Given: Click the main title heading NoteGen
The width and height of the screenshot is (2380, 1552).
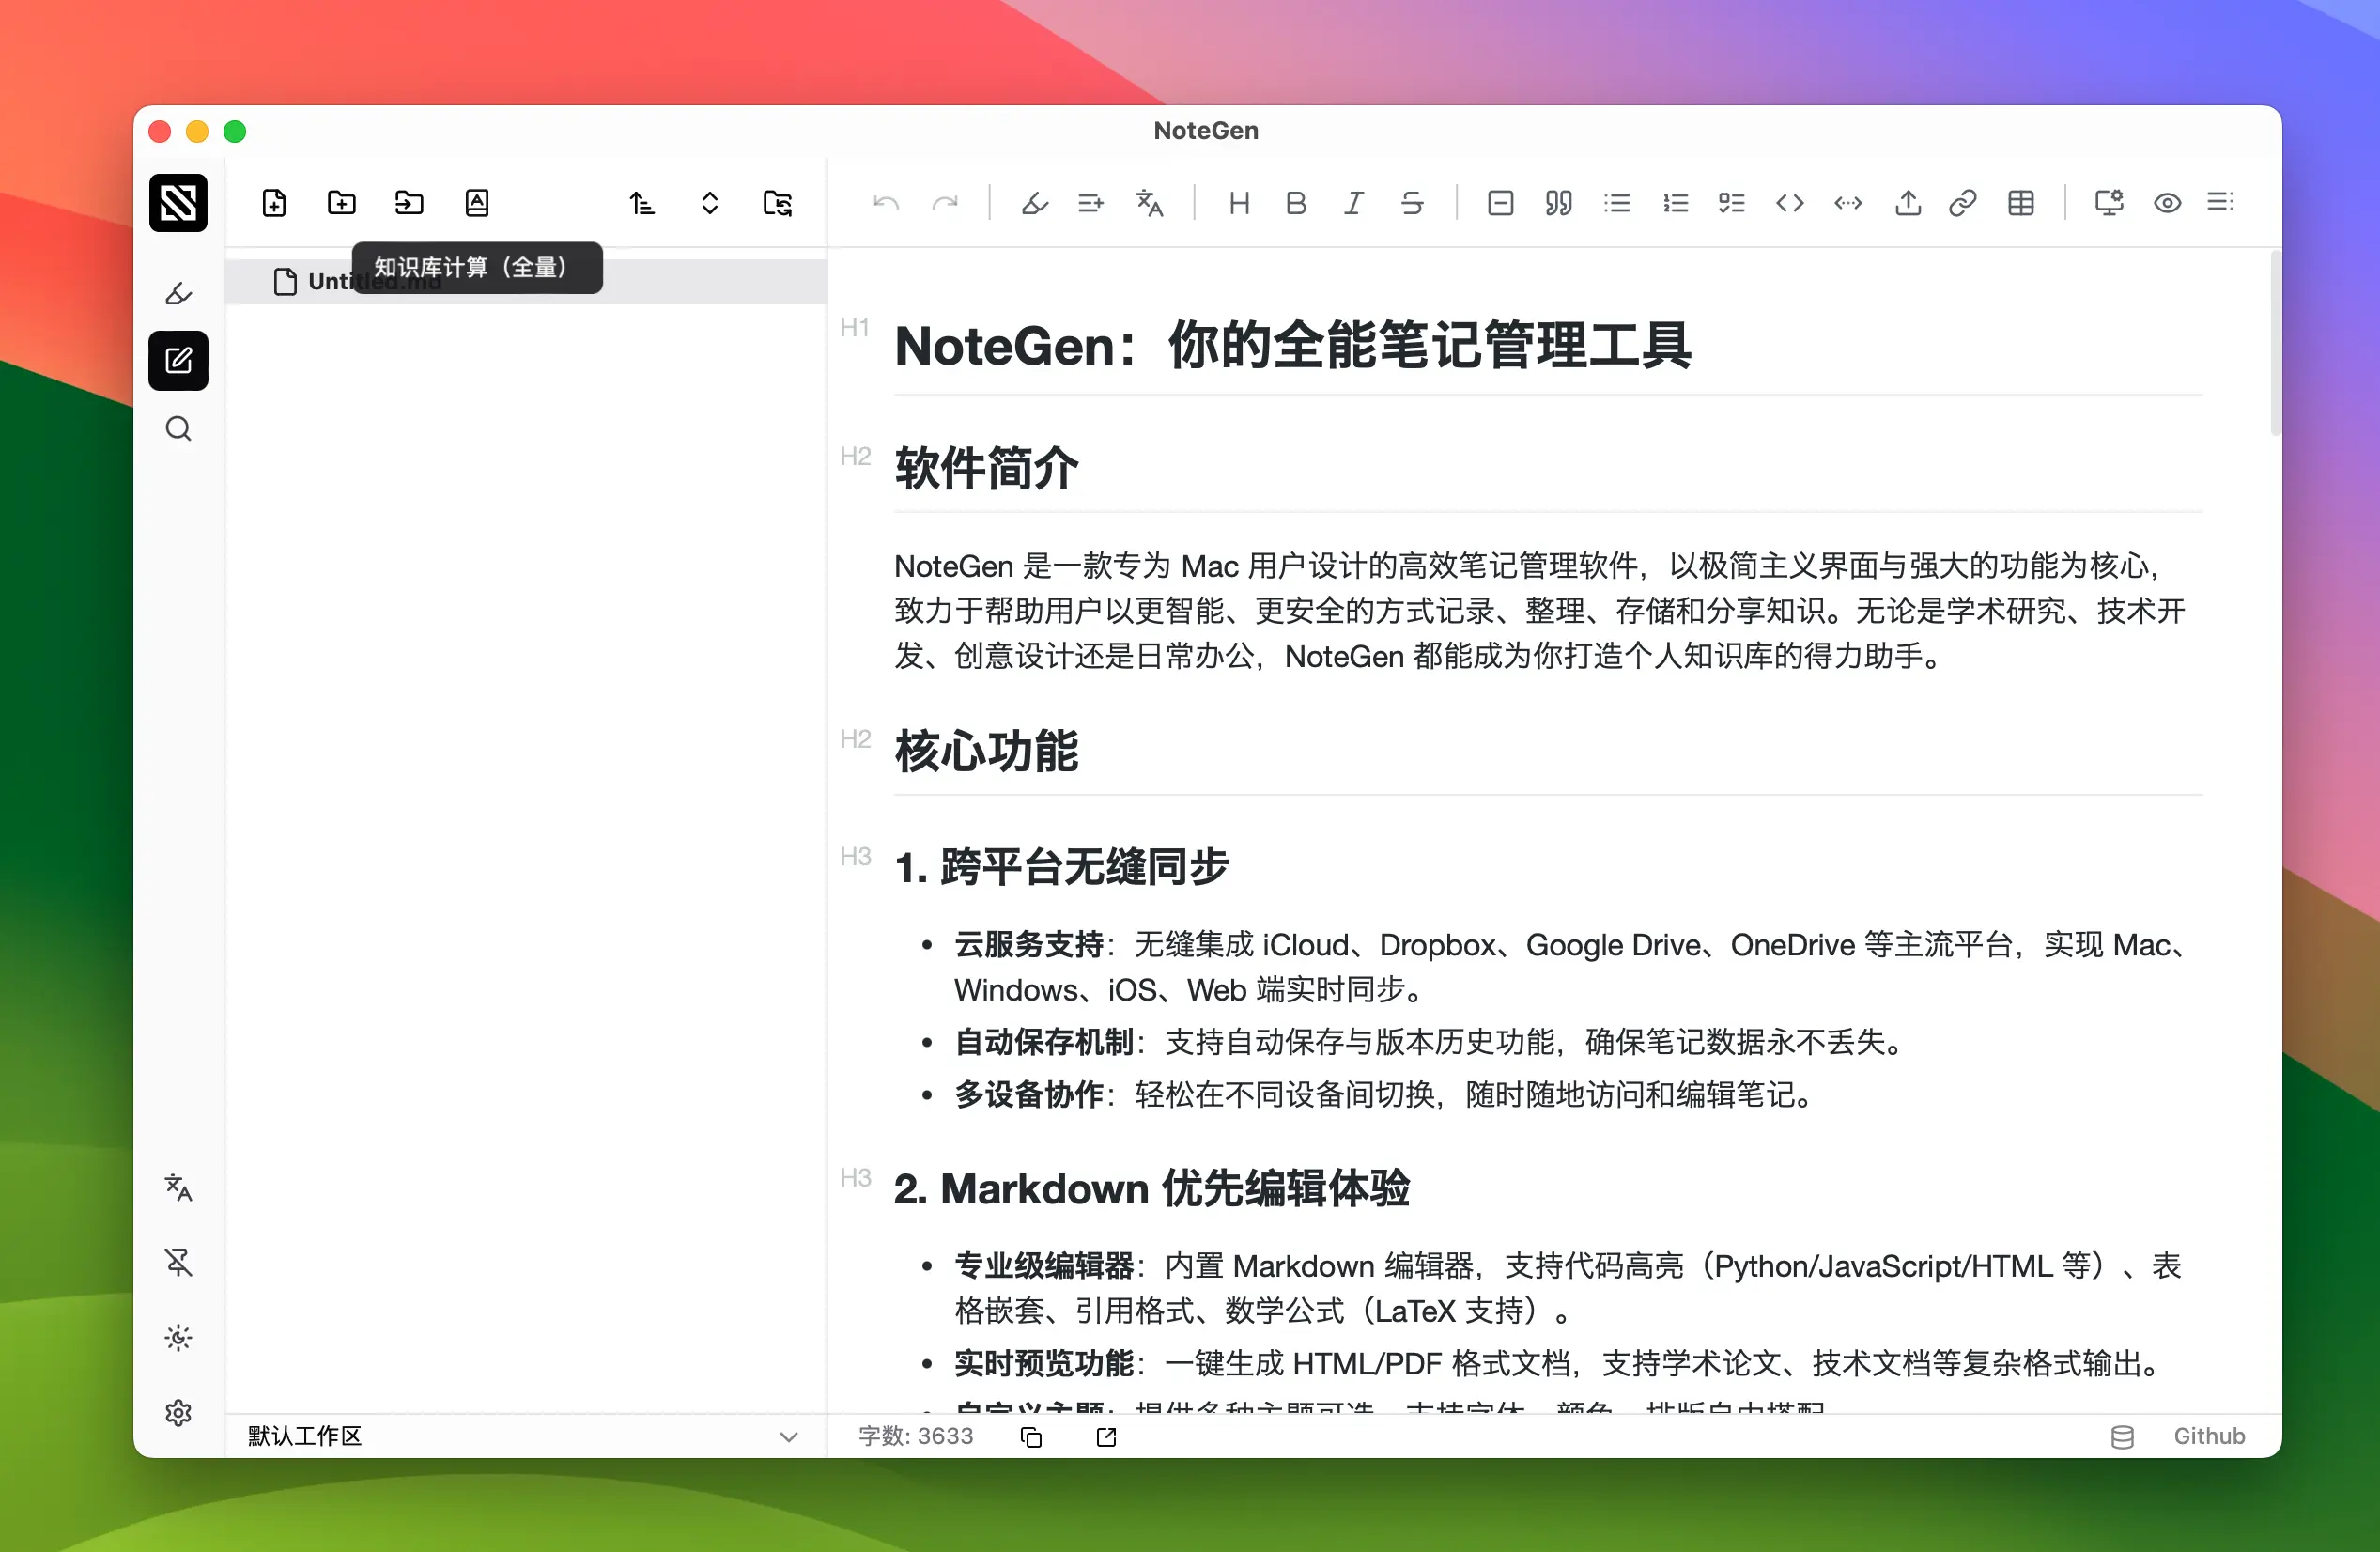Looking at the screenshot, I should click(x=1292, y=346).
